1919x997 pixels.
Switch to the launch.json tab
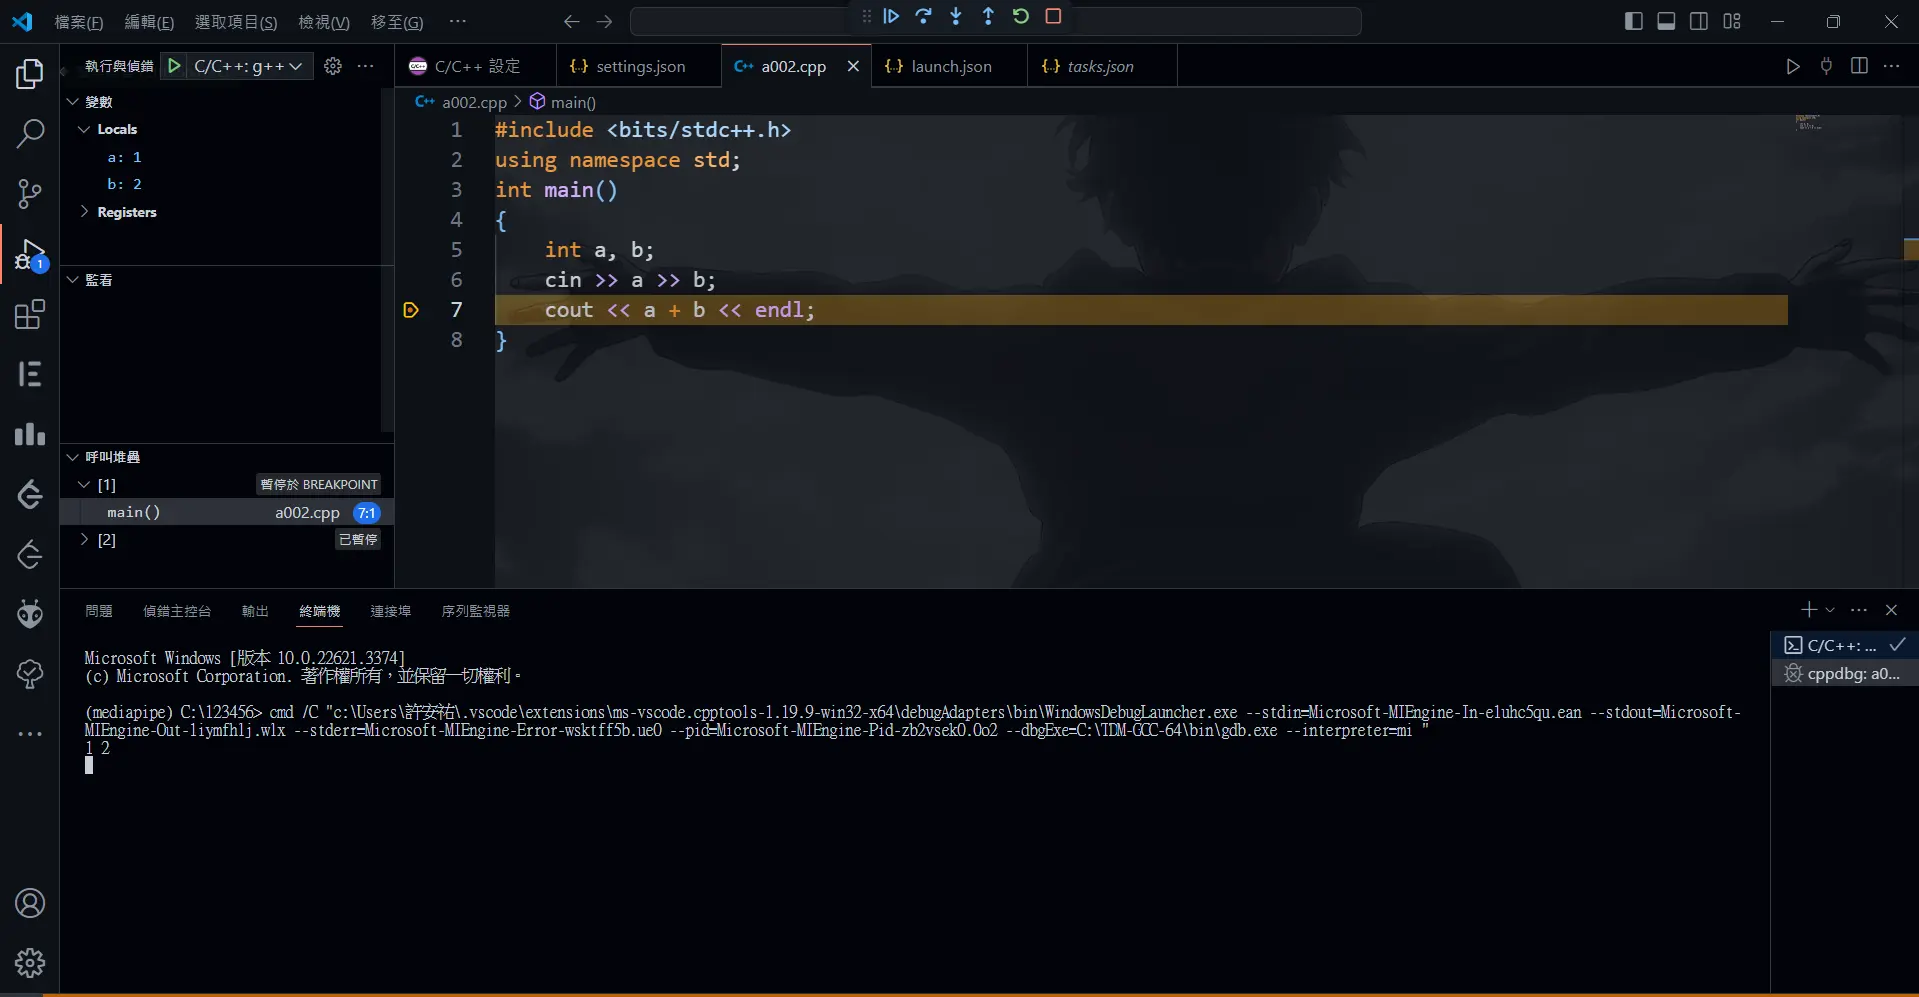tap(950, 66)
